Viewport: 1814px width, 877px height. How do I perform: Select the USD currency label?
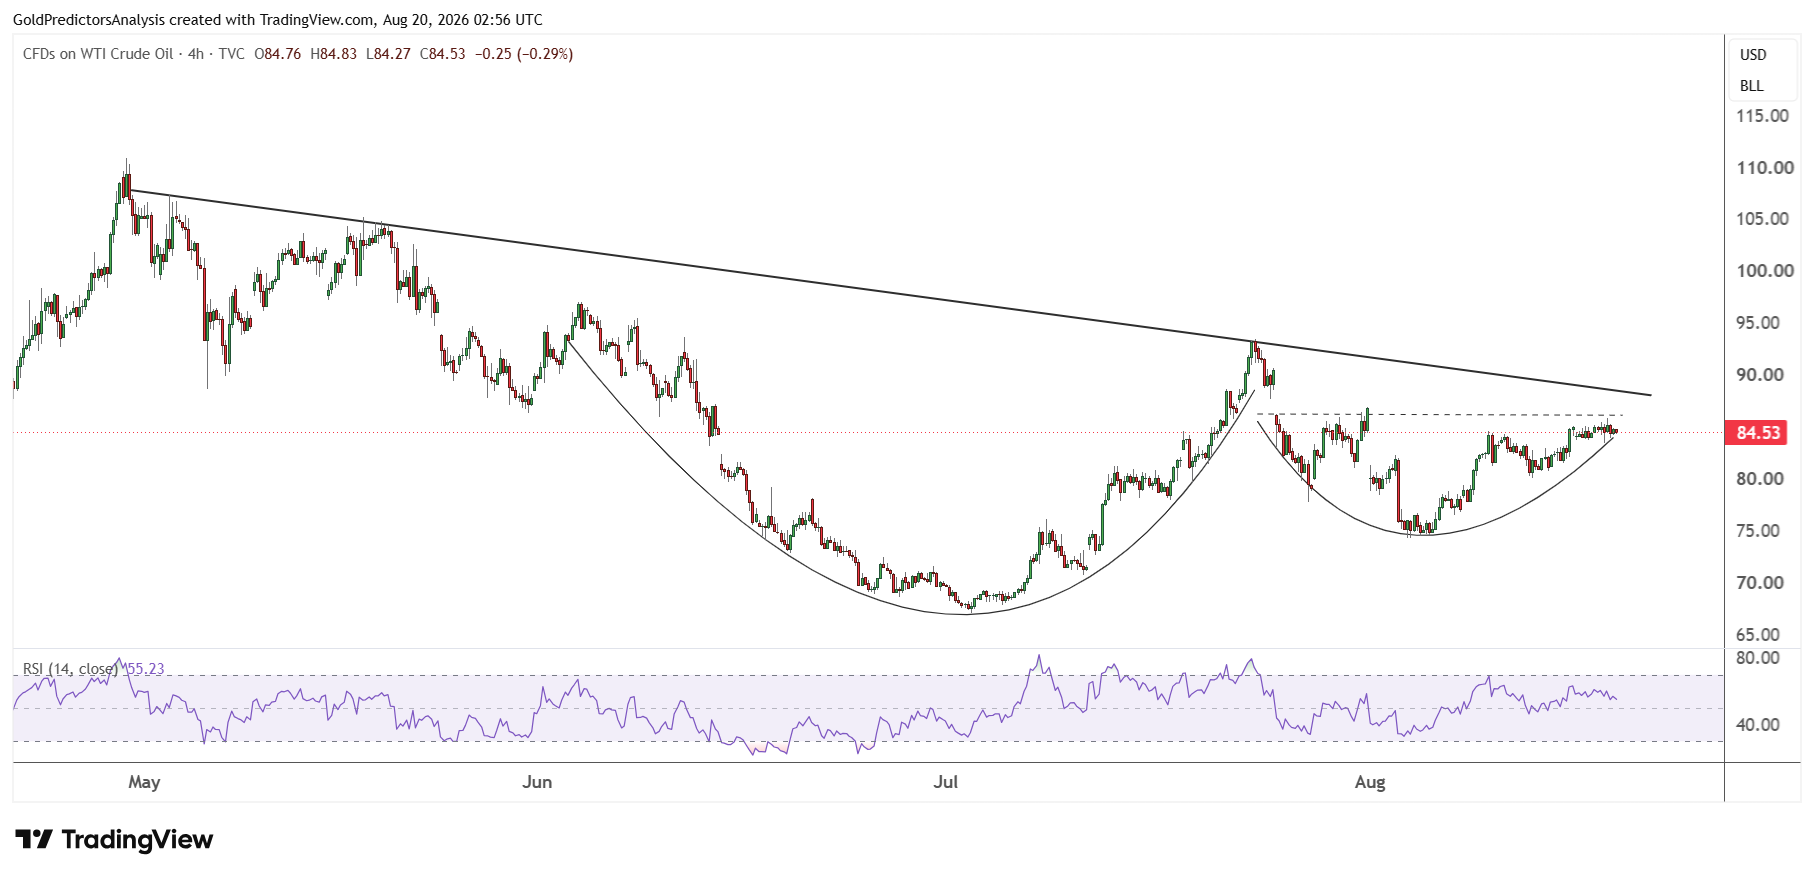coord(1753,55)
